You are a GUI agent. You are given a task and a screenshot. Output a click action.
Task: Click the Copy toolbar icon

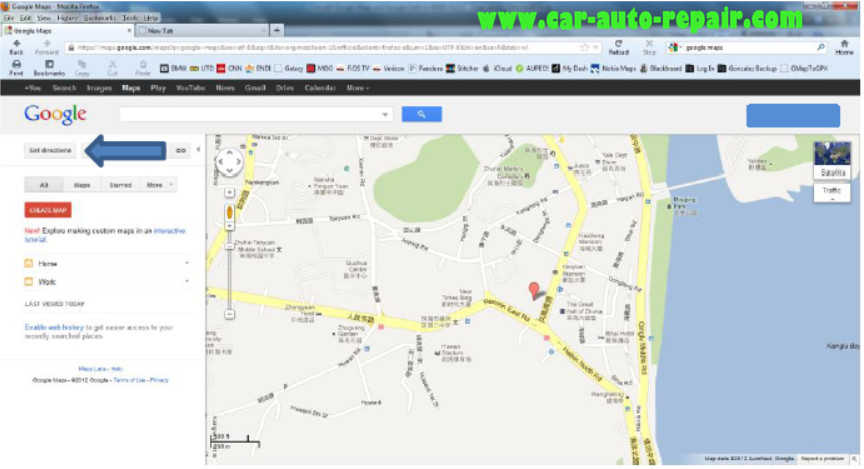pyautogui.click(x=82, y=68)
